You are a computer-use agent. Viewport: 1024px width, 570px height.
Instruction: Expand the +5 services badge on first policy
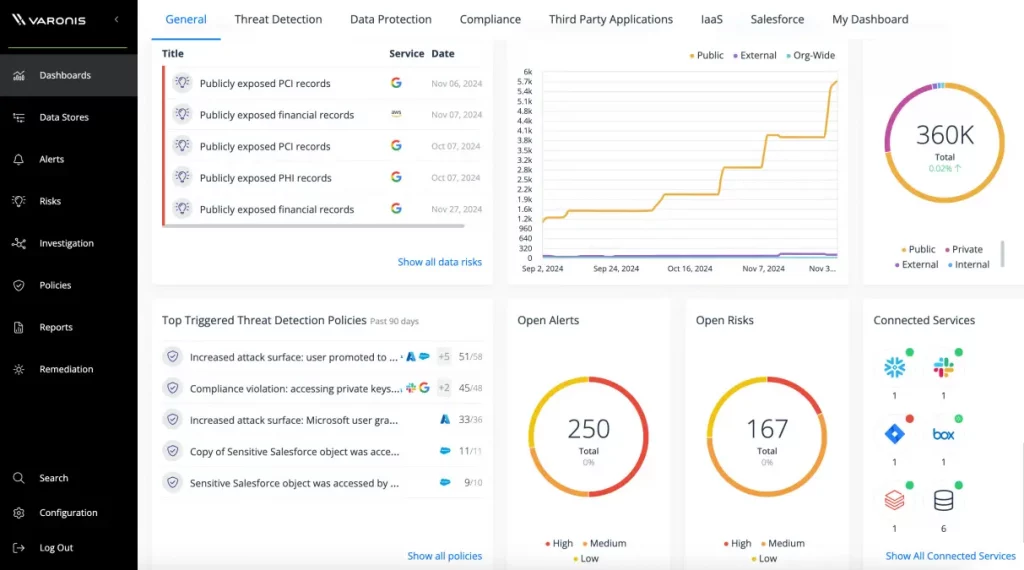pos(444,357)
